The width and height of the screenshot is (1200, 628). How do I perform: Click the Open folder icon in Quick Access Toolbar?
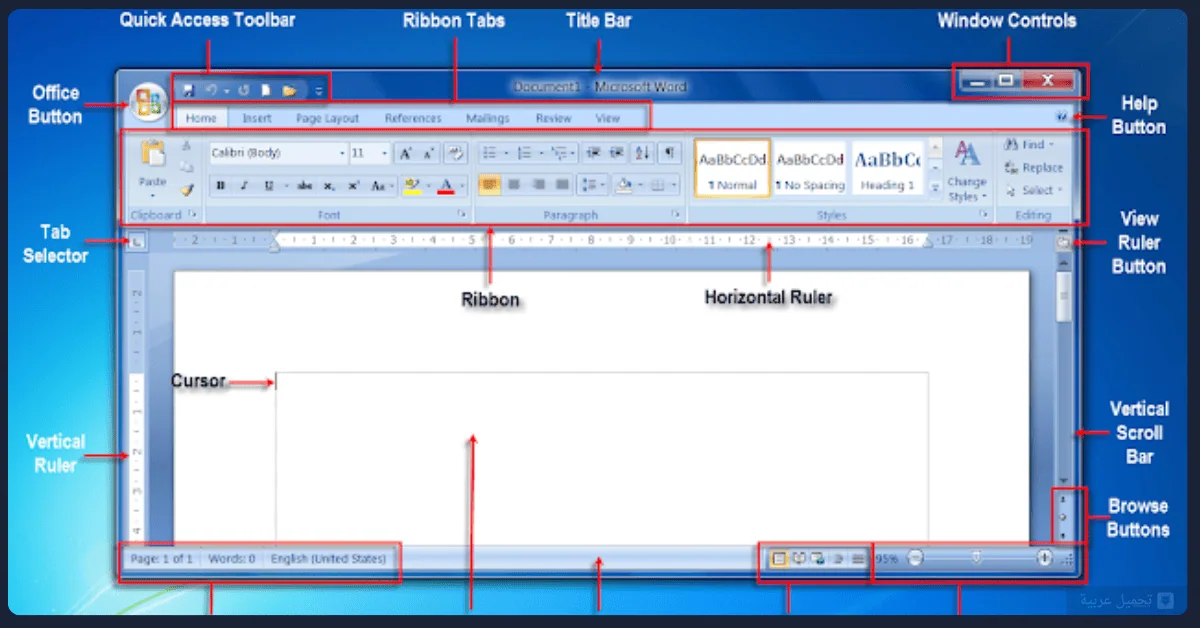[289, 90]
